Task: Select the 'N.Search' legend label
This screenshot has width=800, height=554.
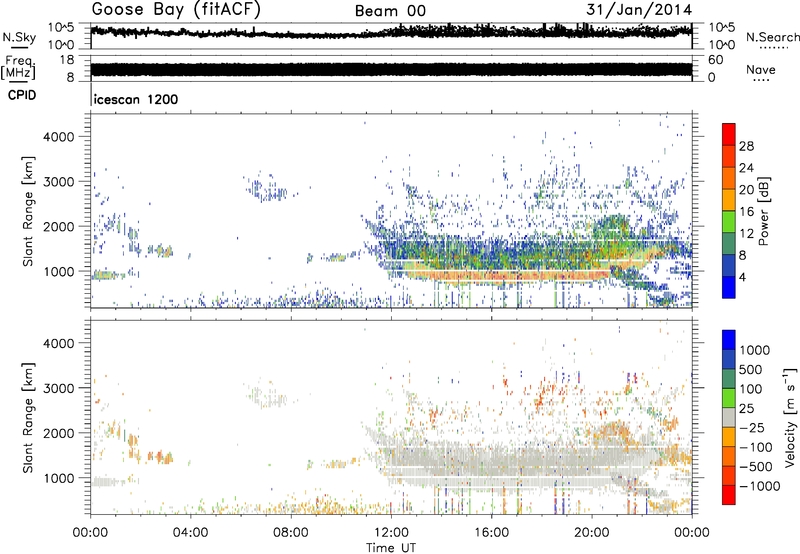Action: (x=772, y=37)
